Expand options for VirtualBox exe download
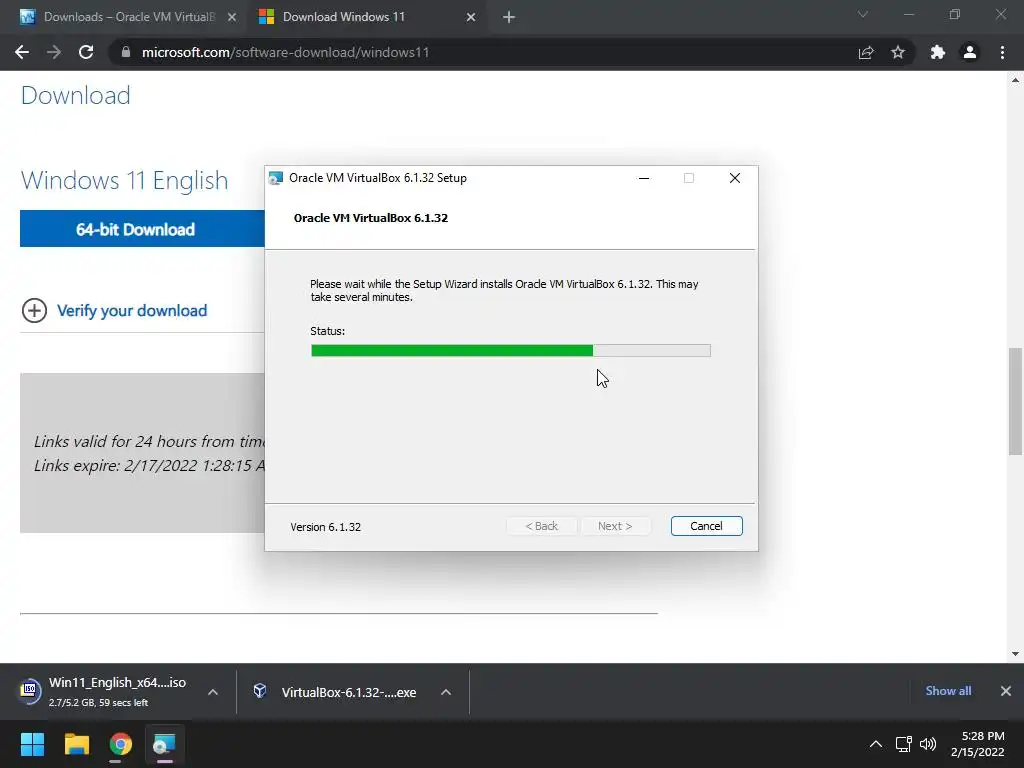The width and height of the screenshot is (1024, 768). coord(446,692)
